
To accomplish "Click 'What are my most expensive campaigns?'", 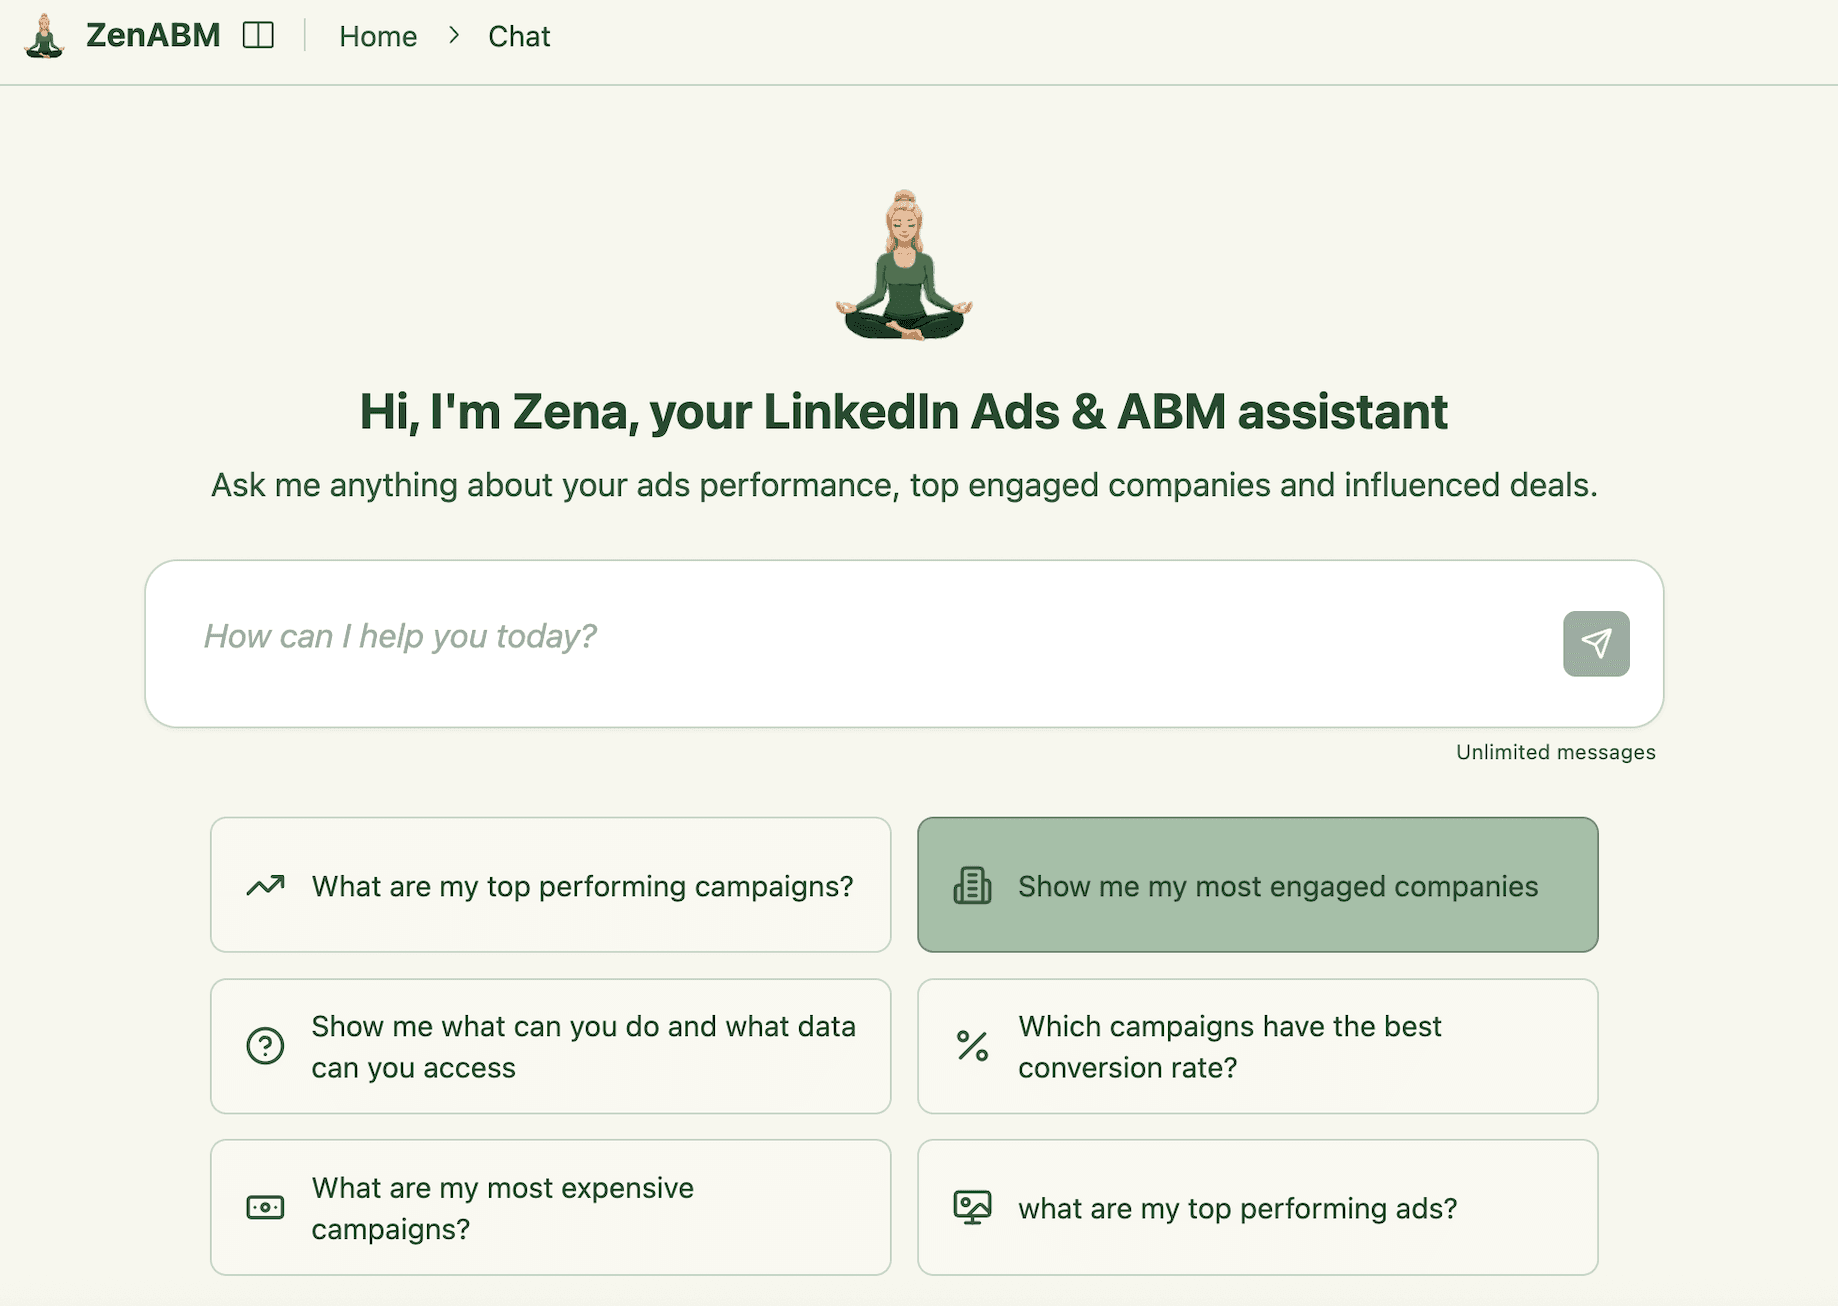I will (550, 1207).
